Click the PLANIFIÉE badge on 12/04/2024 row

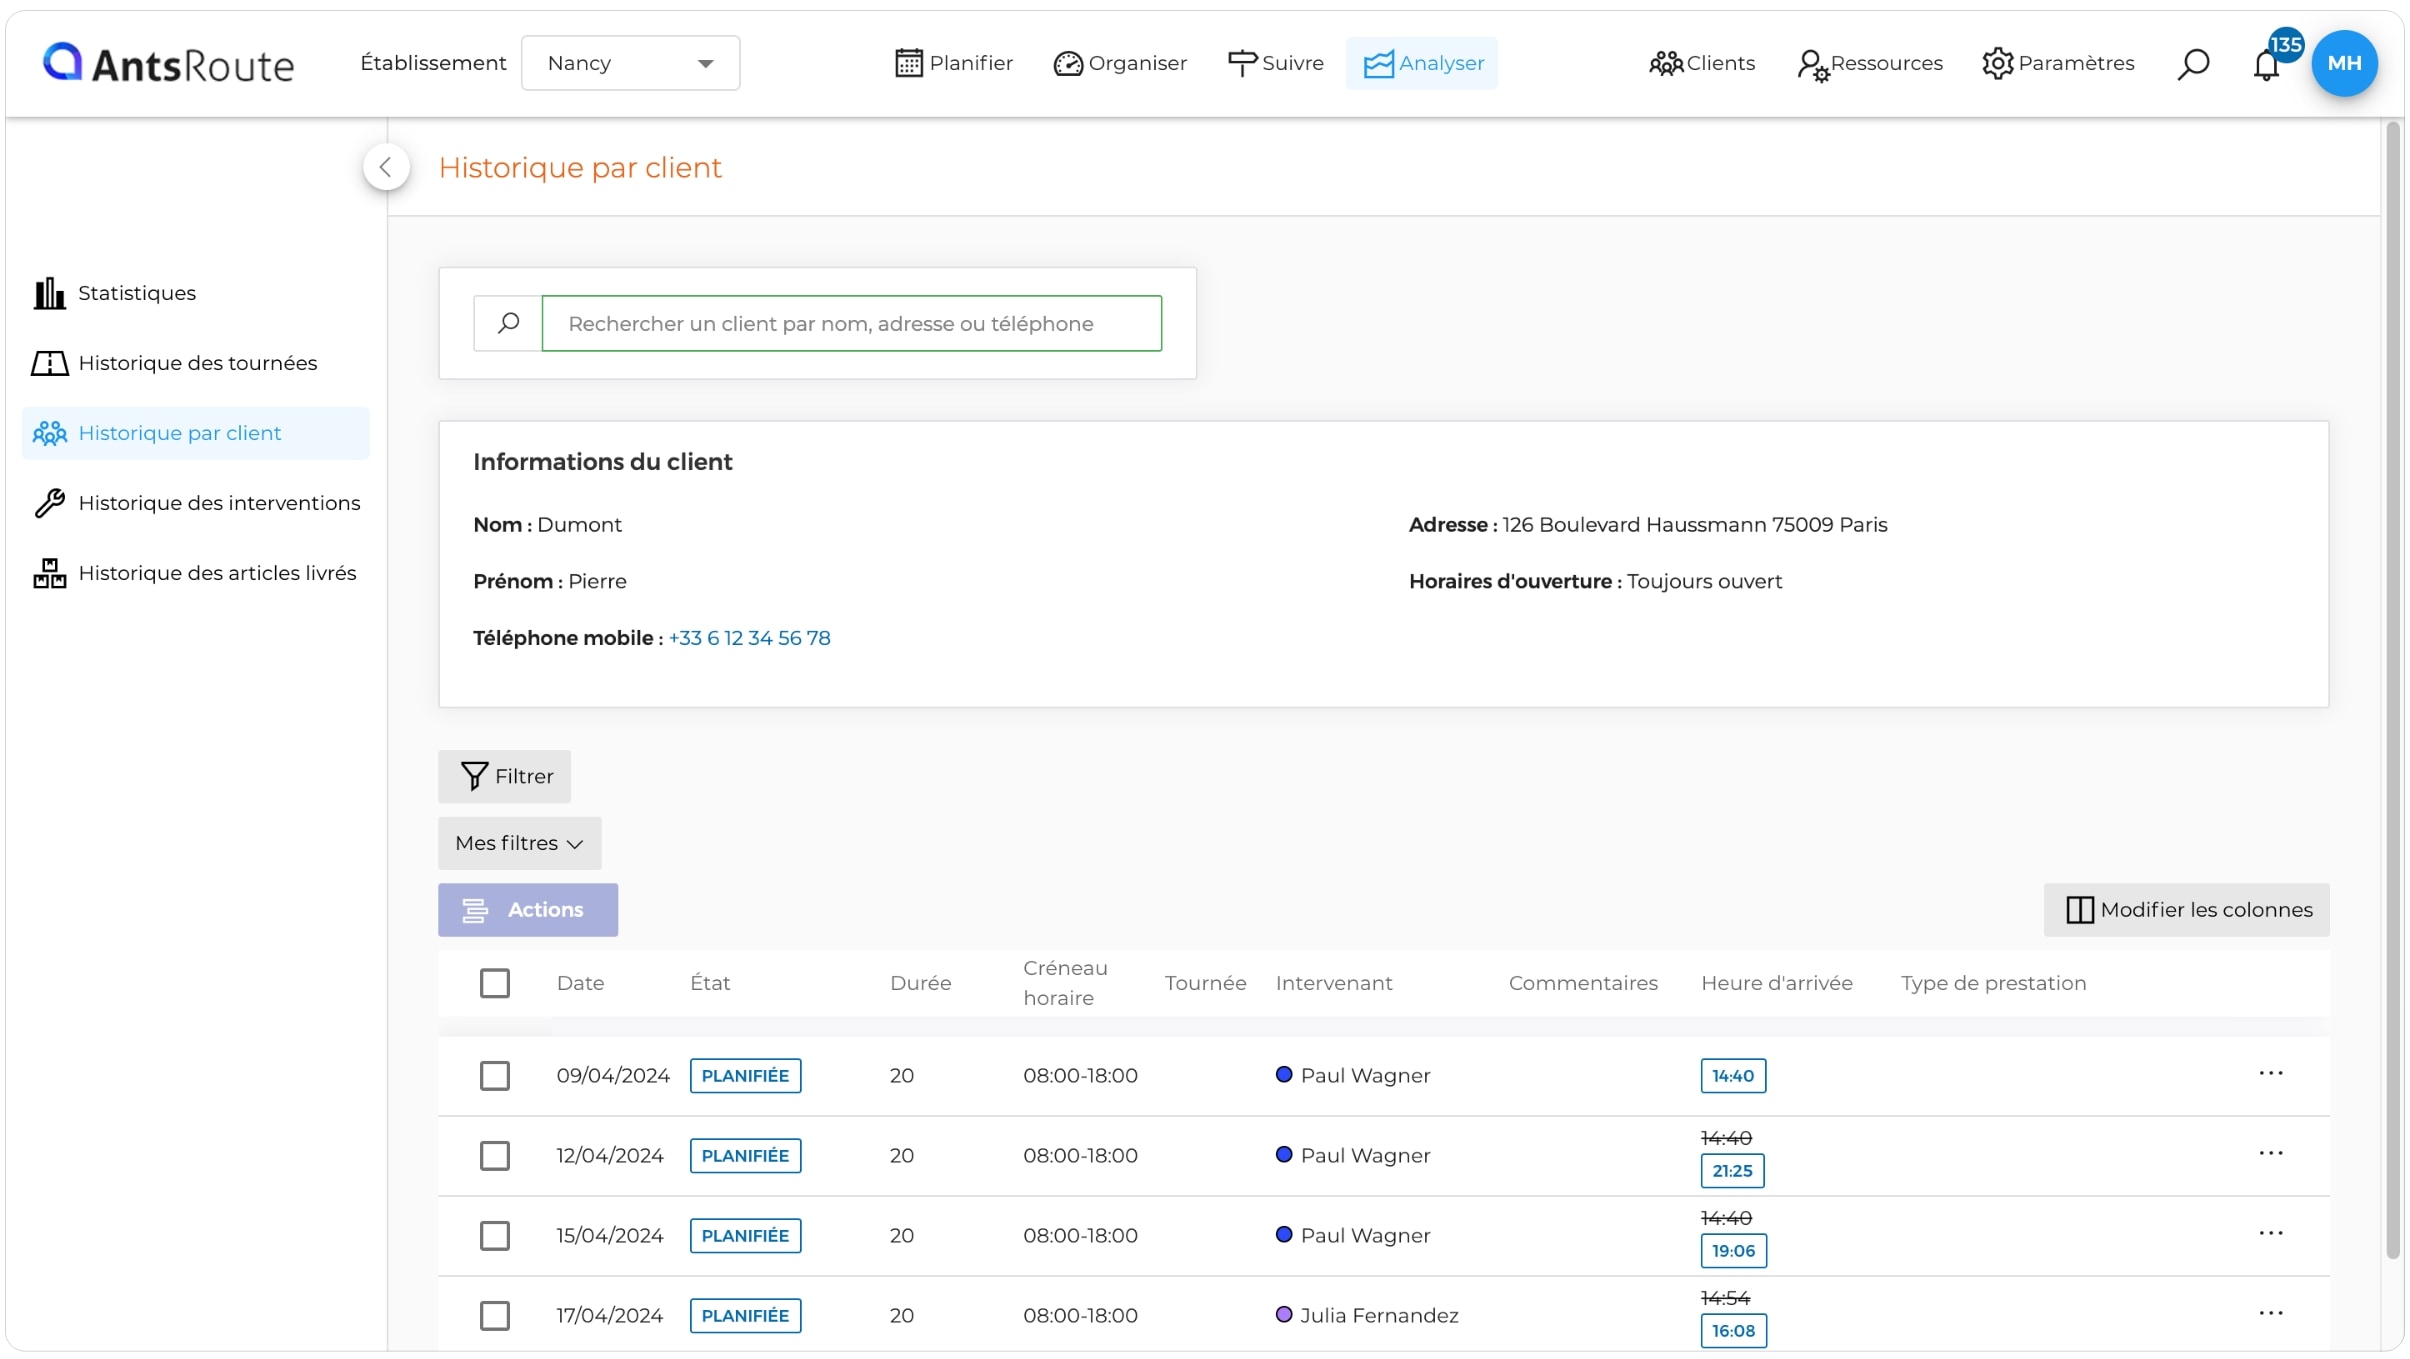point(745,1156)
